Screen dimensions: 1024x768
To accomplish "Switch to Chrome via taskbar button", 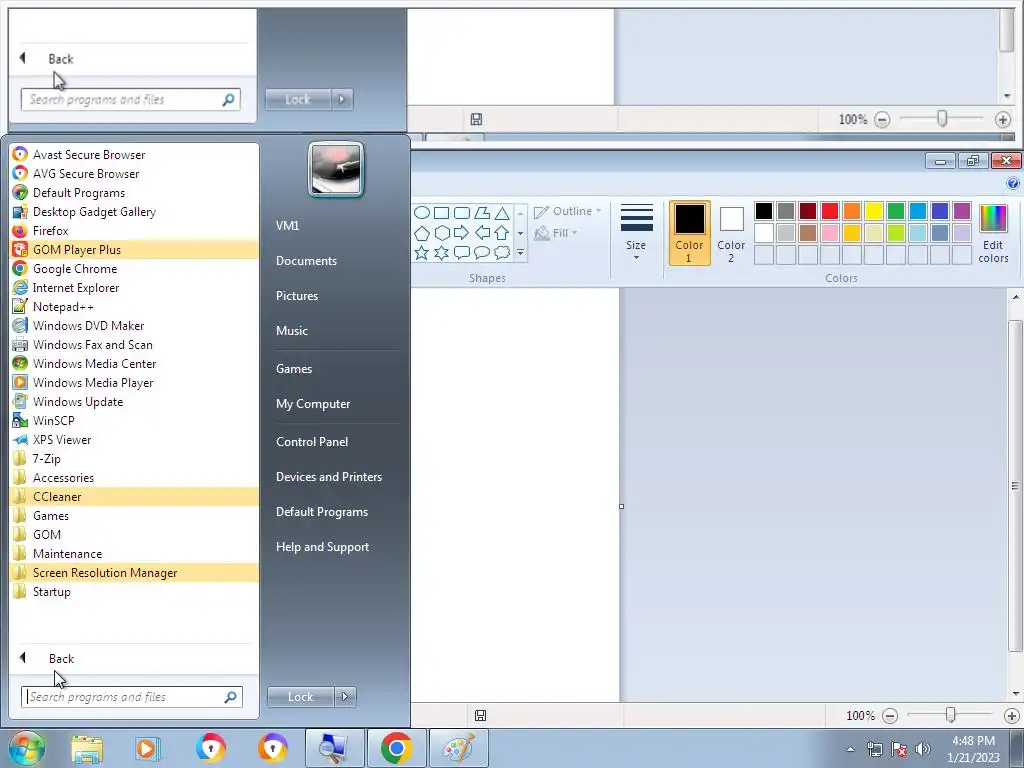I will pos(396,748).
